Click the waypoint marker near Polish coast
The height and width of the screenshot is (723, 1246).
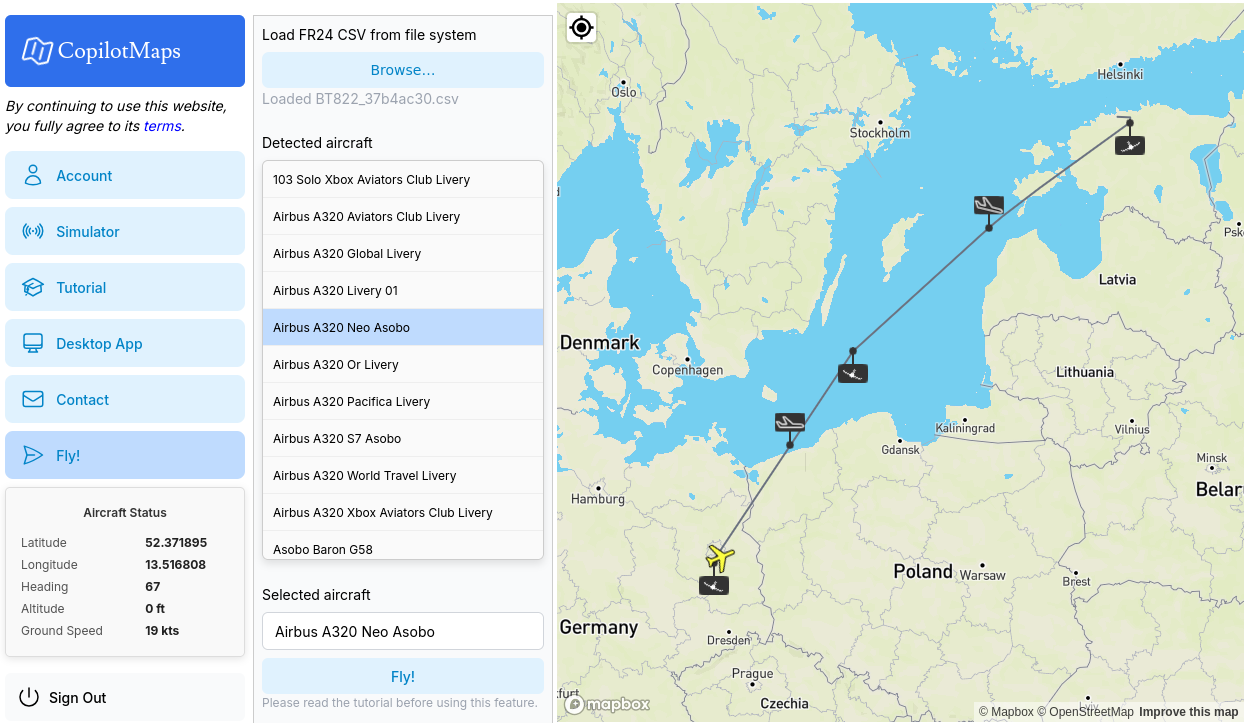tap(790, 422)
